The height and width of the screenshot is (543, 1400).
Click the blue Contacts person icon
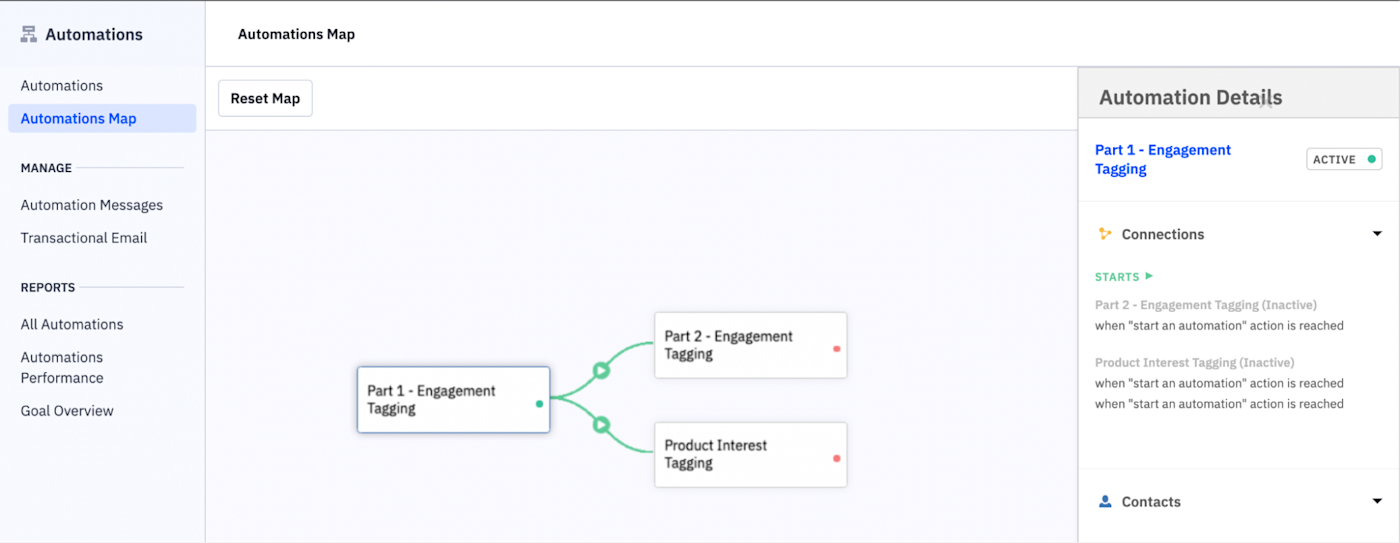coord(1105,502)
